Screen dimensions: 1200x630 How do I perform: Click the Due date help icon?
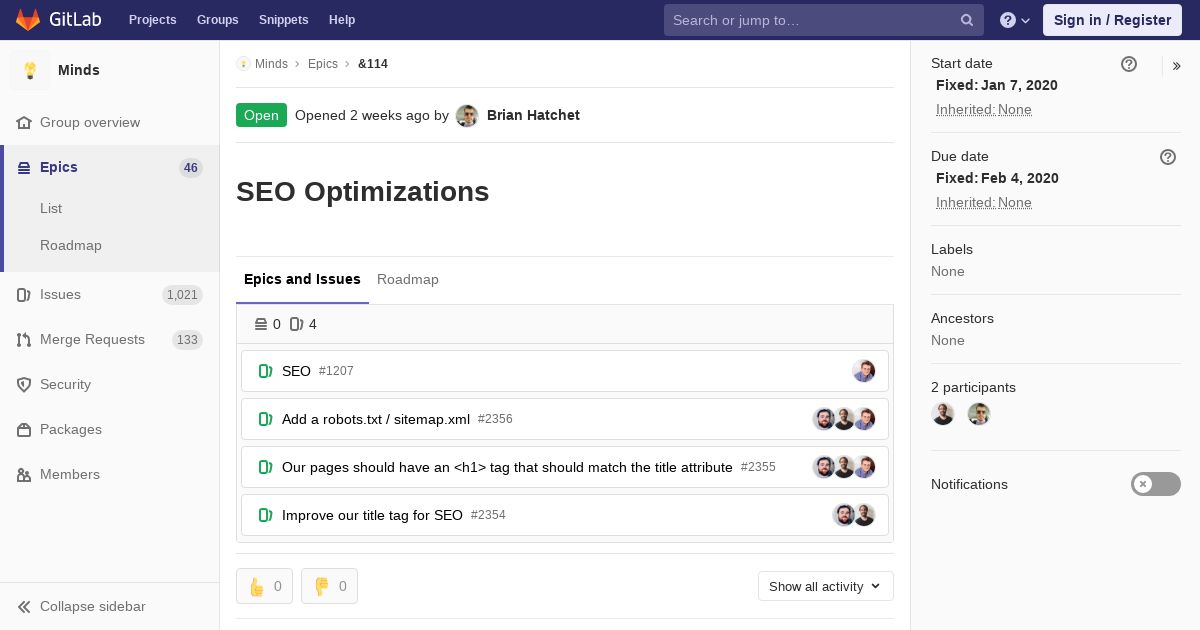click(x=1168, y=157)
